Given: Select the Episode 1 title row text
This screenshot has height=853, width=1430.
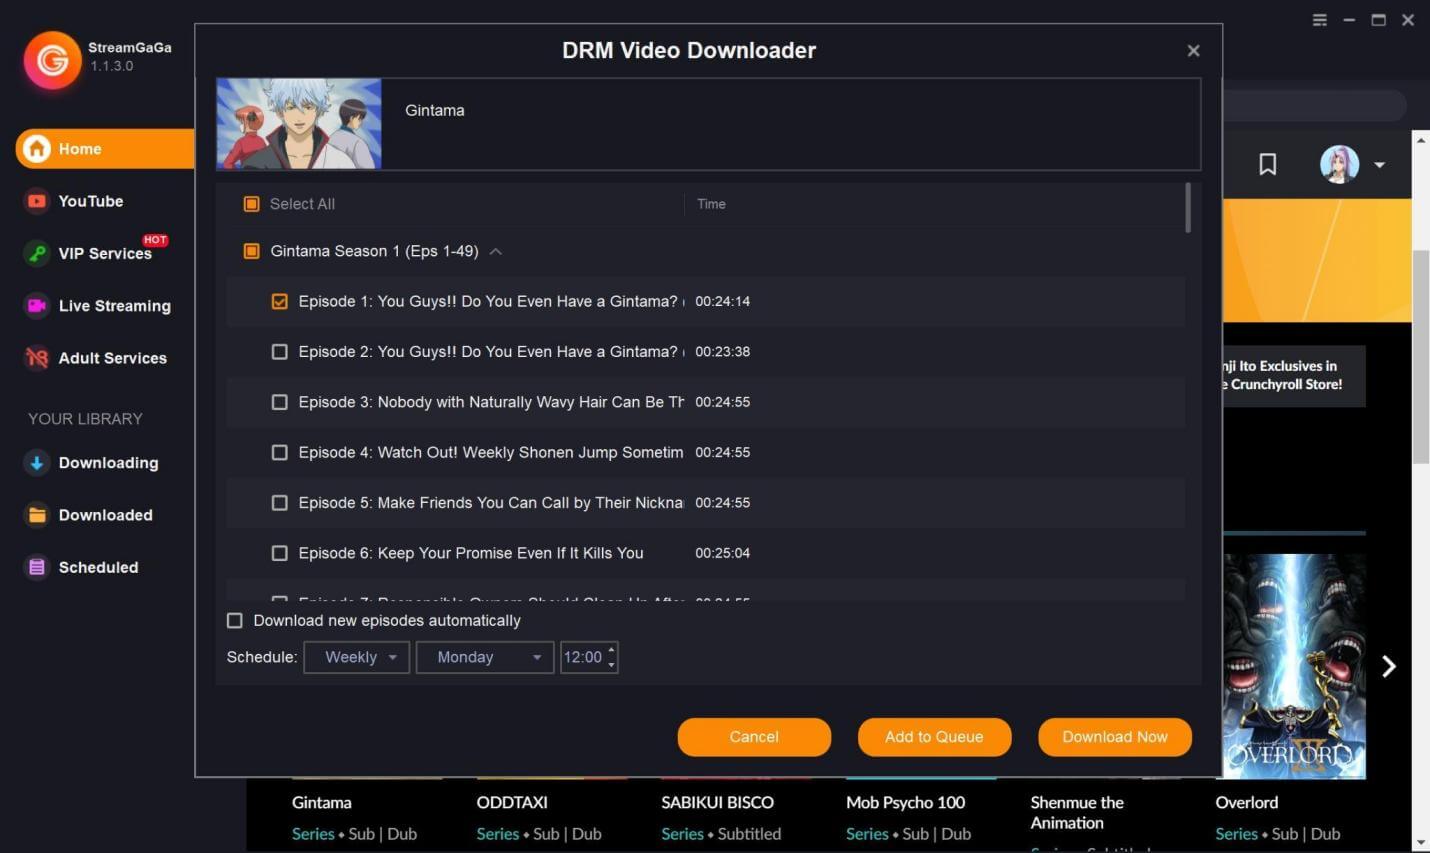Looking at the screenshot, I should pos(491,301).
